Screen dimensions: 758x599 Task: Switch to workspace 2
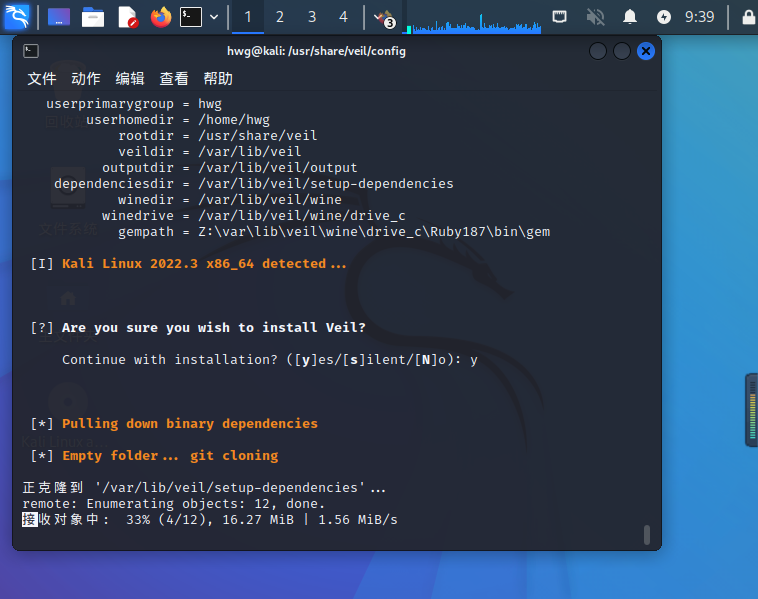coord(279,17)
